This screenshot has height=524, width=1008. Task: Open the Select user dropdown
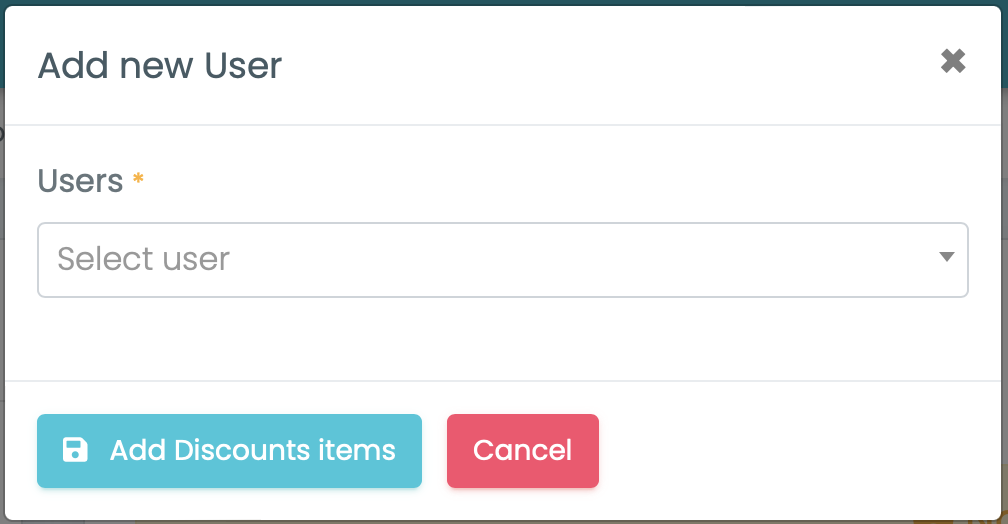coord(502,260)
